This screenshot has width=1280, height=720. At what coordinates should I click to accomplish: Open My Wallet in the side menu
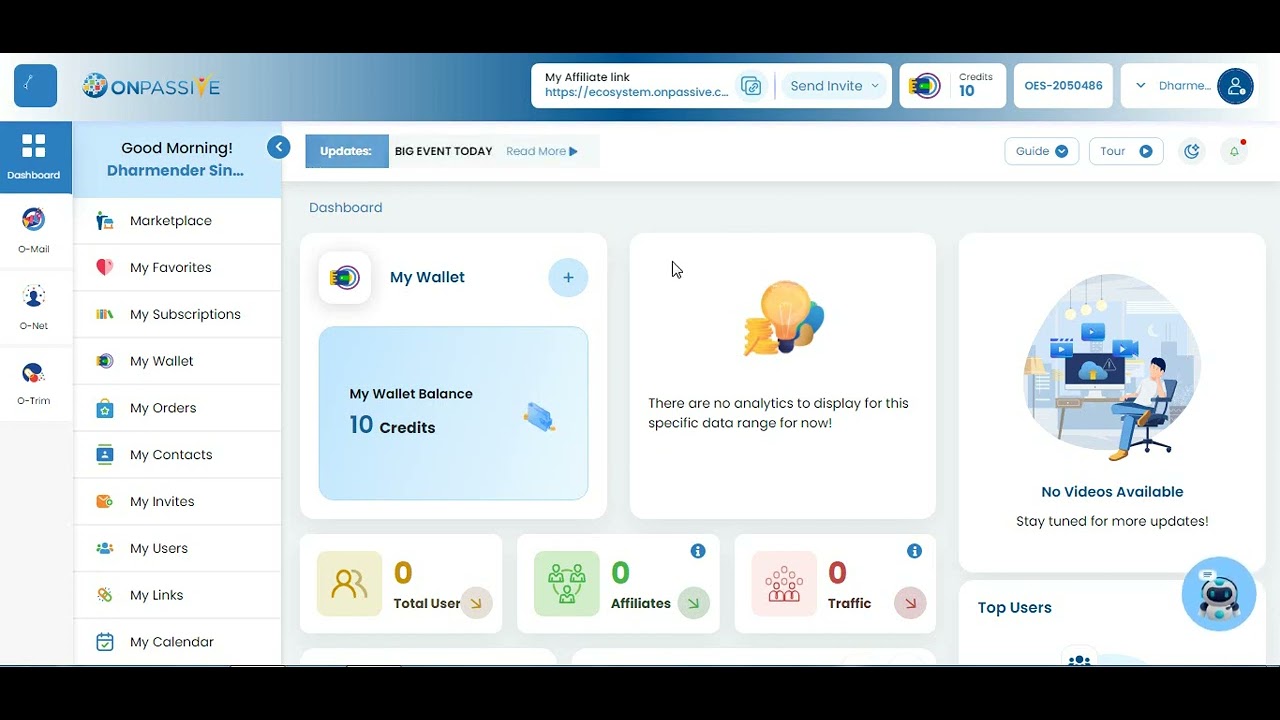178,361
